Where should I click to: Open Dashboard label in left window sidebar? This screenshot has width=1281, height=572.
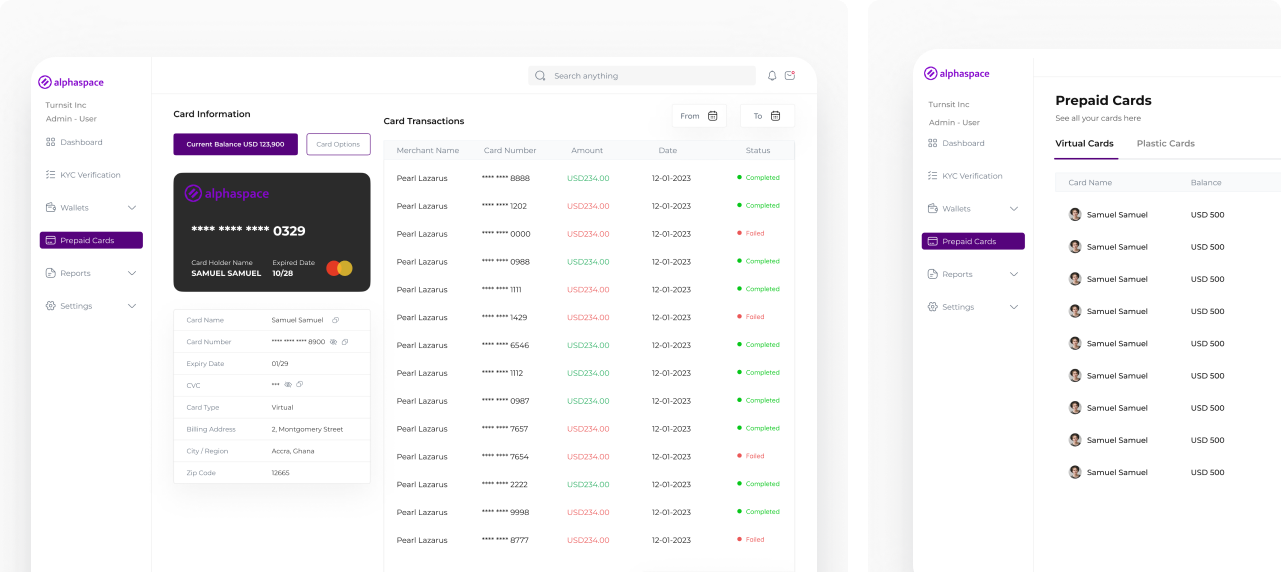point(81,142)
